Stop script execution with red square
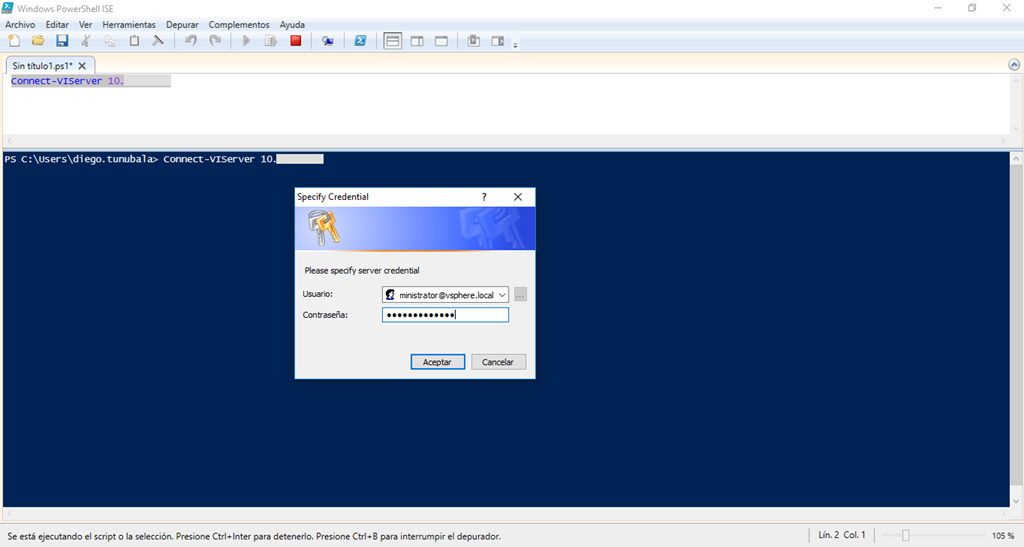Screen dimensions: 1024x547 (x=296, y=41)
